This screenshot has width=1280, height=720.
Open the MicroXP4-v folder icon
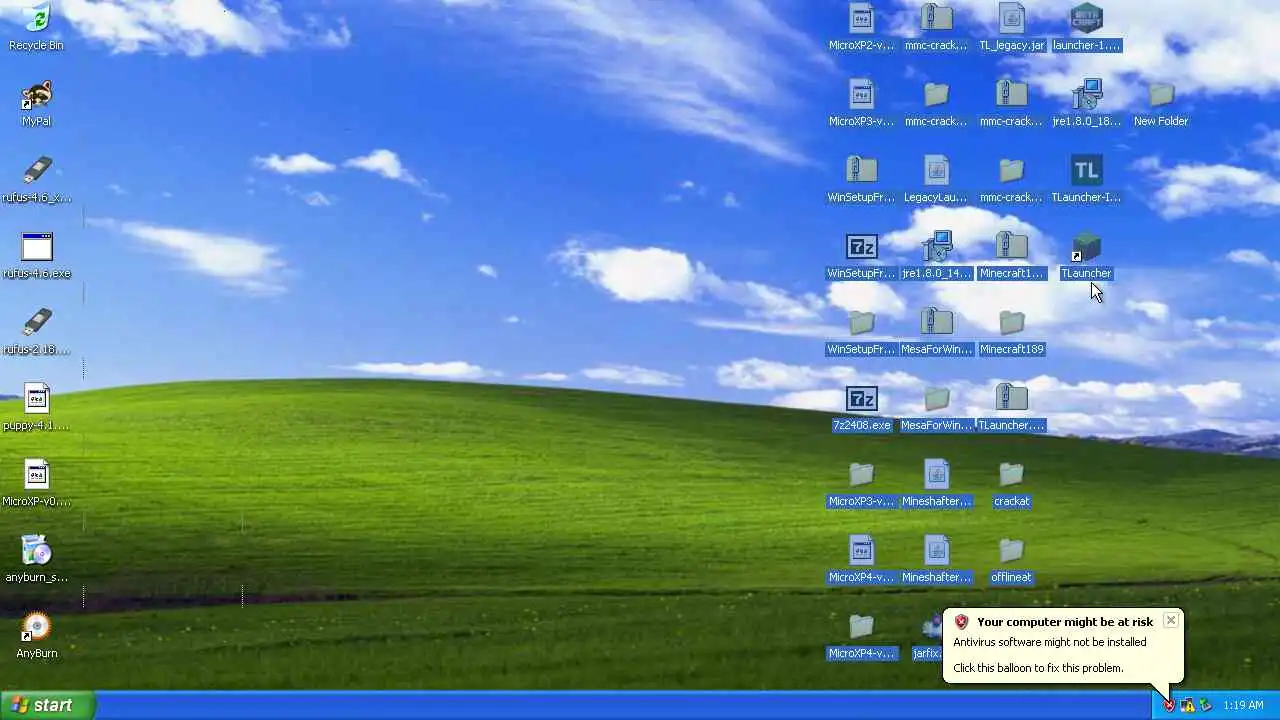coord(861,635)
